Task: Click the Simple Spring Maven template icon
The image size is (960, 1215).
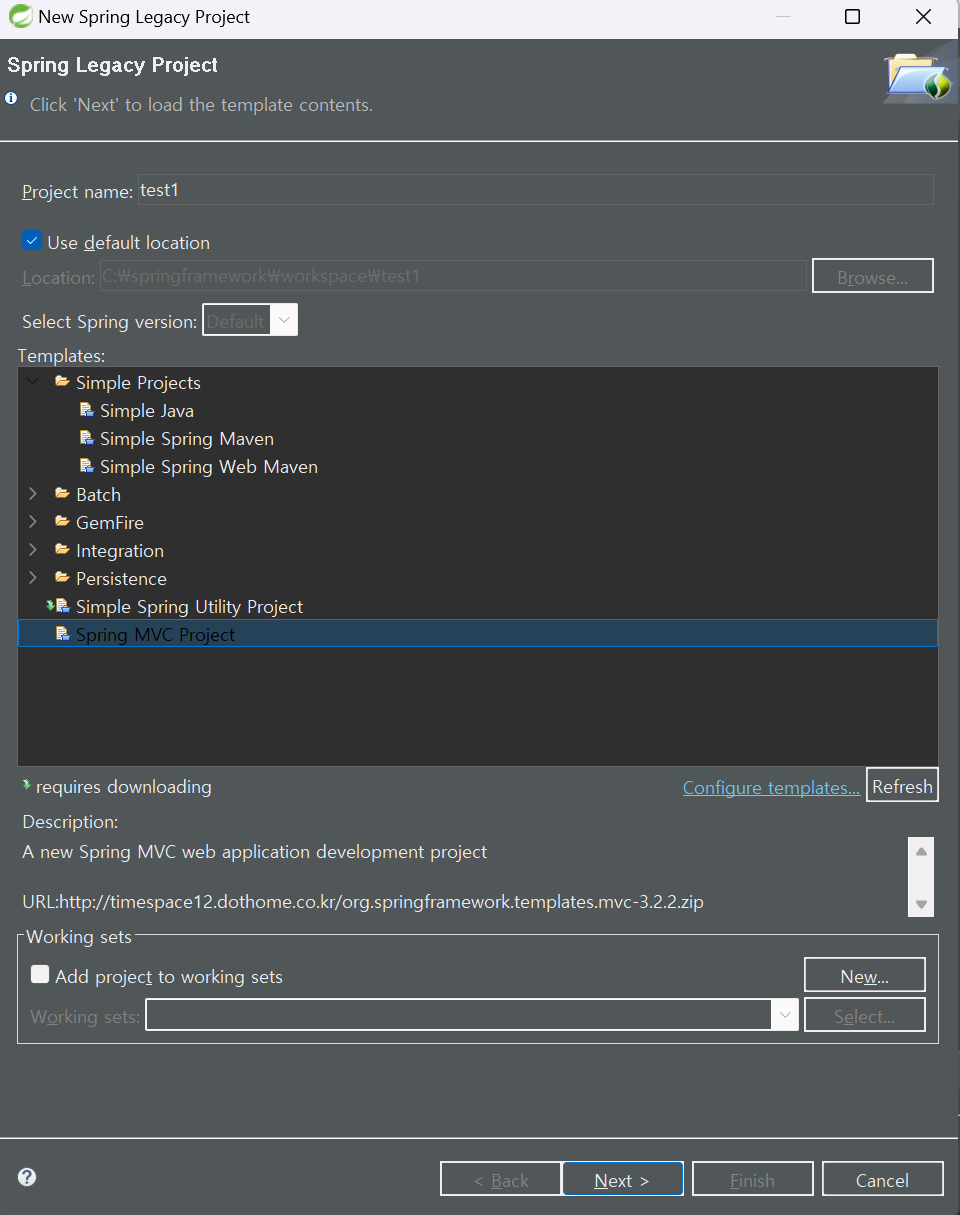Action: 87,438
